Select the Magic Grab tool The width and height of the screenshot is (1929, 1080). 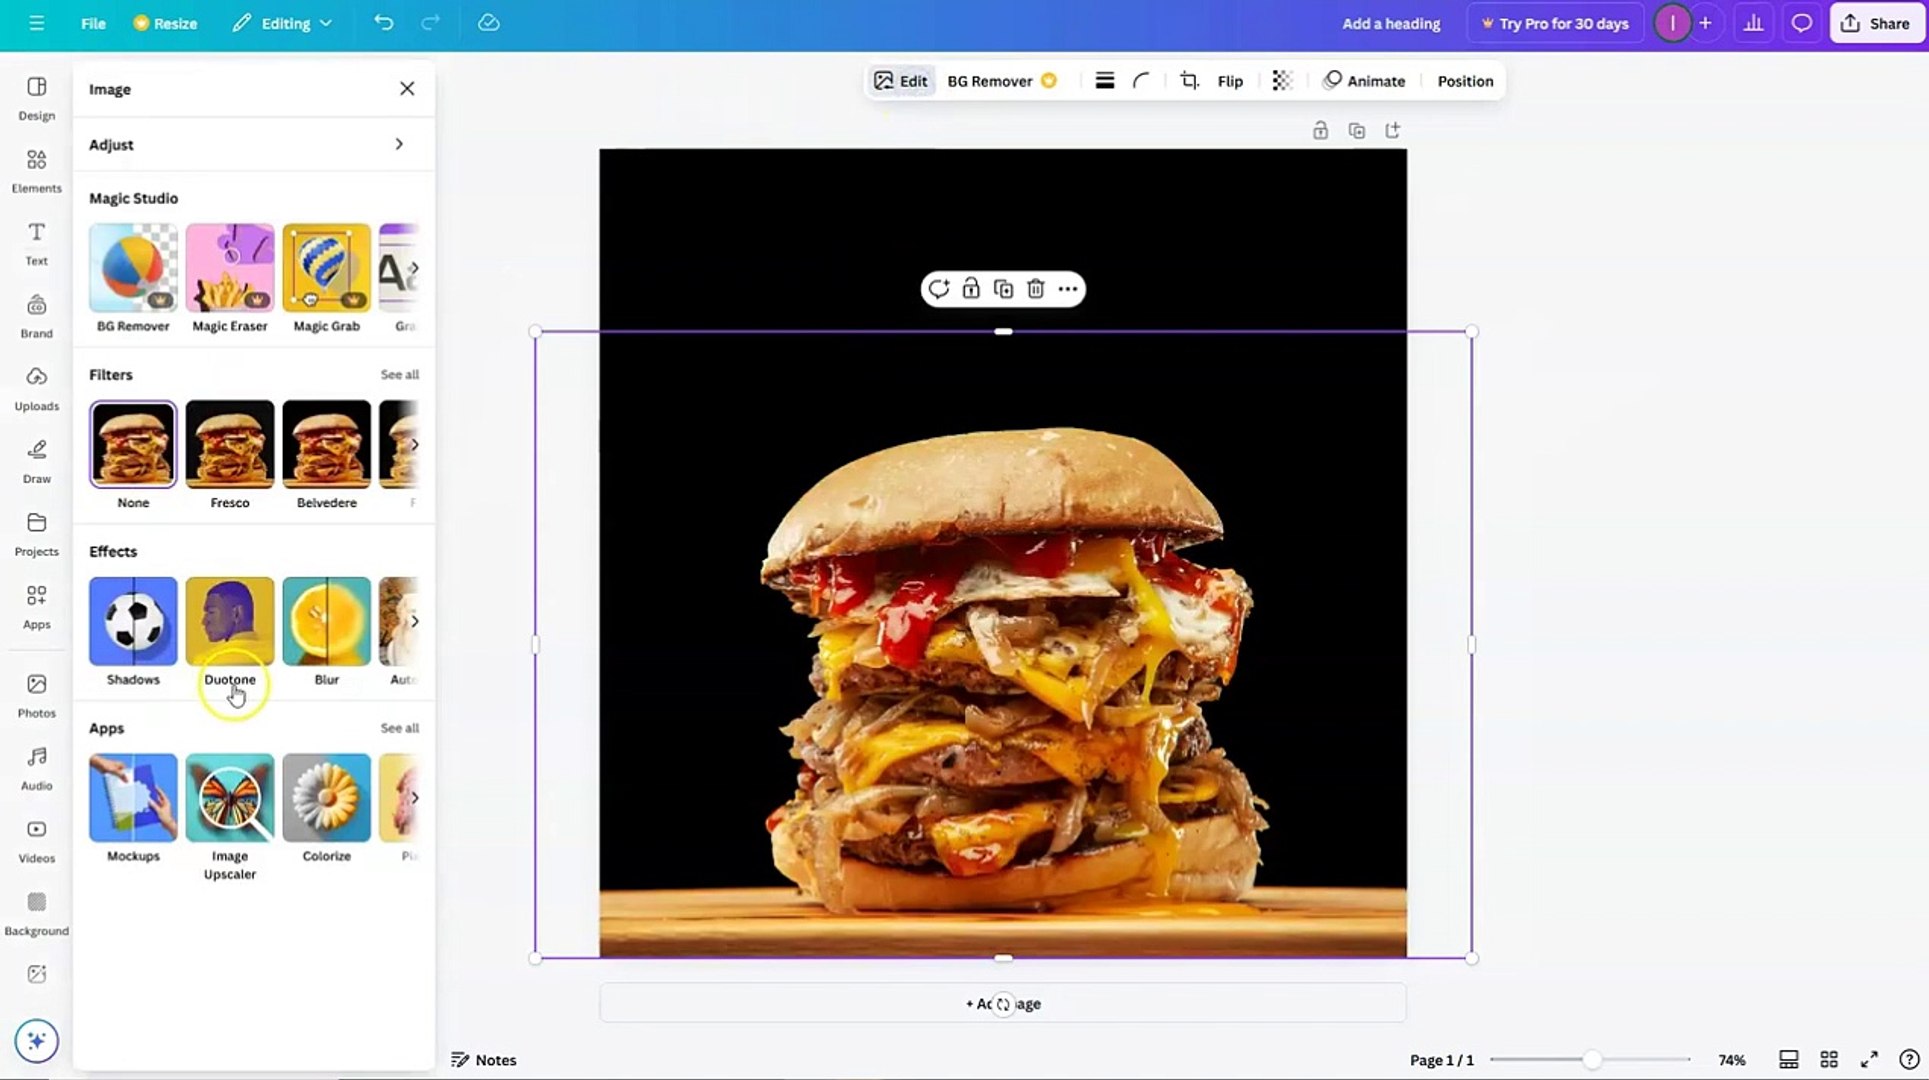pos(326,268)
